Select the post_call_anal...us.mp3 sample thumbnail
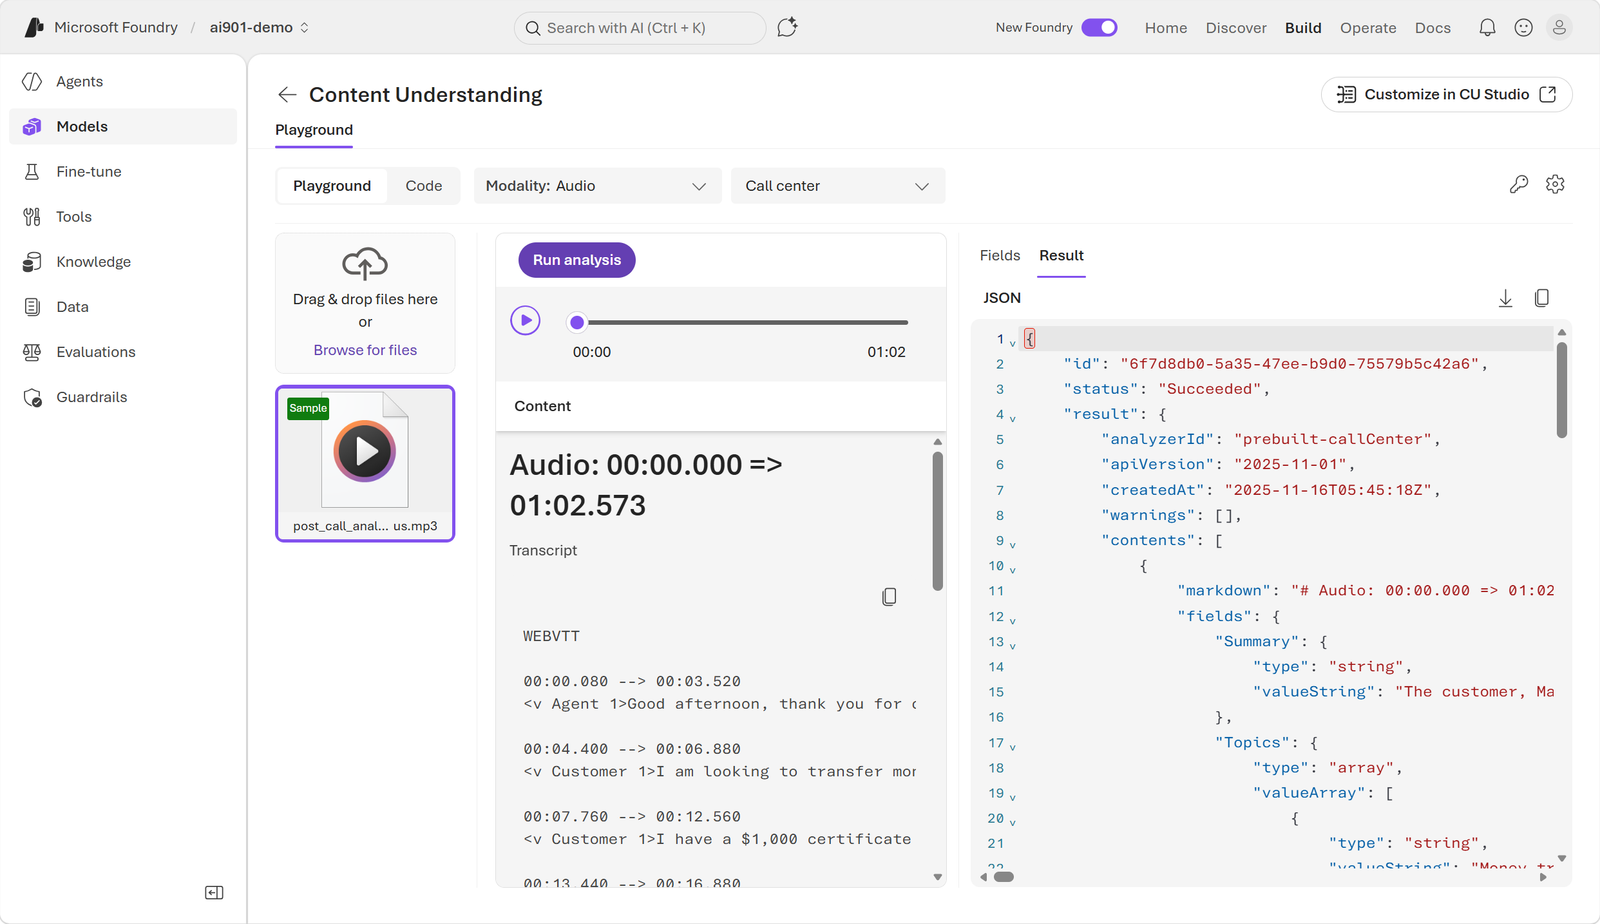The height and width of the screenshot is (924, 1600). coord(365,464)
